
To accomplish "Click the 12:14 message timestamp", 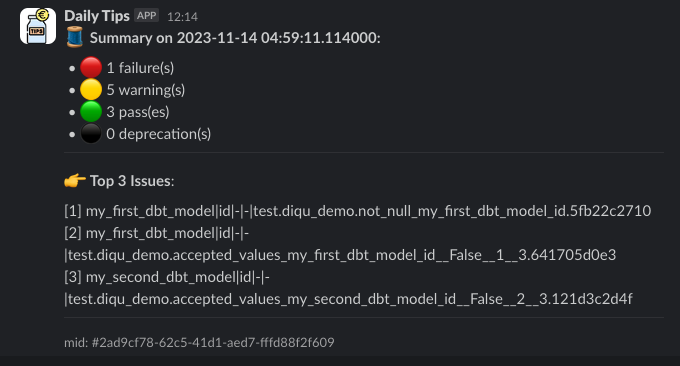I will (x=182, y=17).
